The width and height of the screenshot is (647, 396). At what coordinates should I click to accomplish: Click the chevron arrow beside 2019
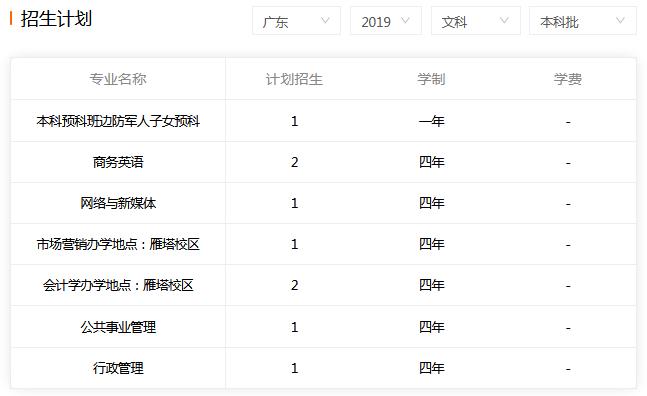click(x=405, y=20)
